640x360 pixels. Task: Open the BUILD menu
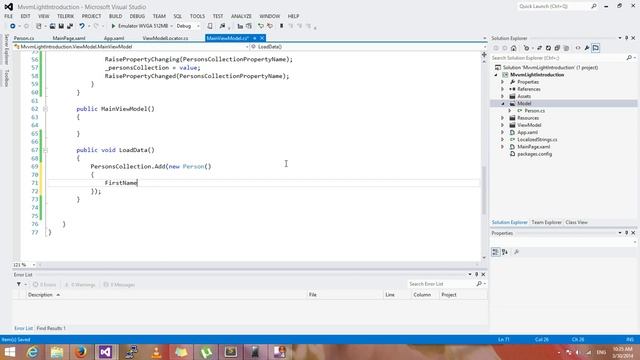[x=116, y=16]
